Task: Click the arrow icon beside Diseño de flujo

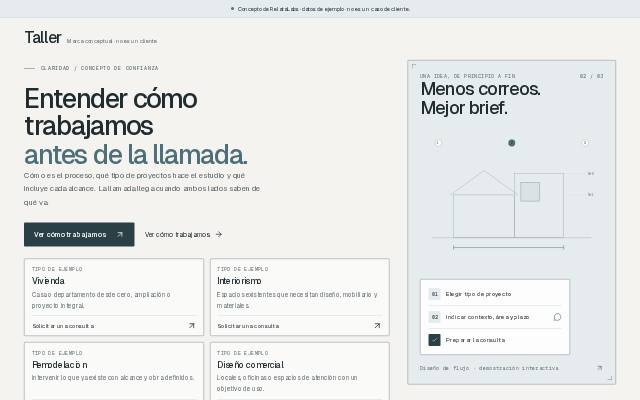Action: tap(600, 368)
